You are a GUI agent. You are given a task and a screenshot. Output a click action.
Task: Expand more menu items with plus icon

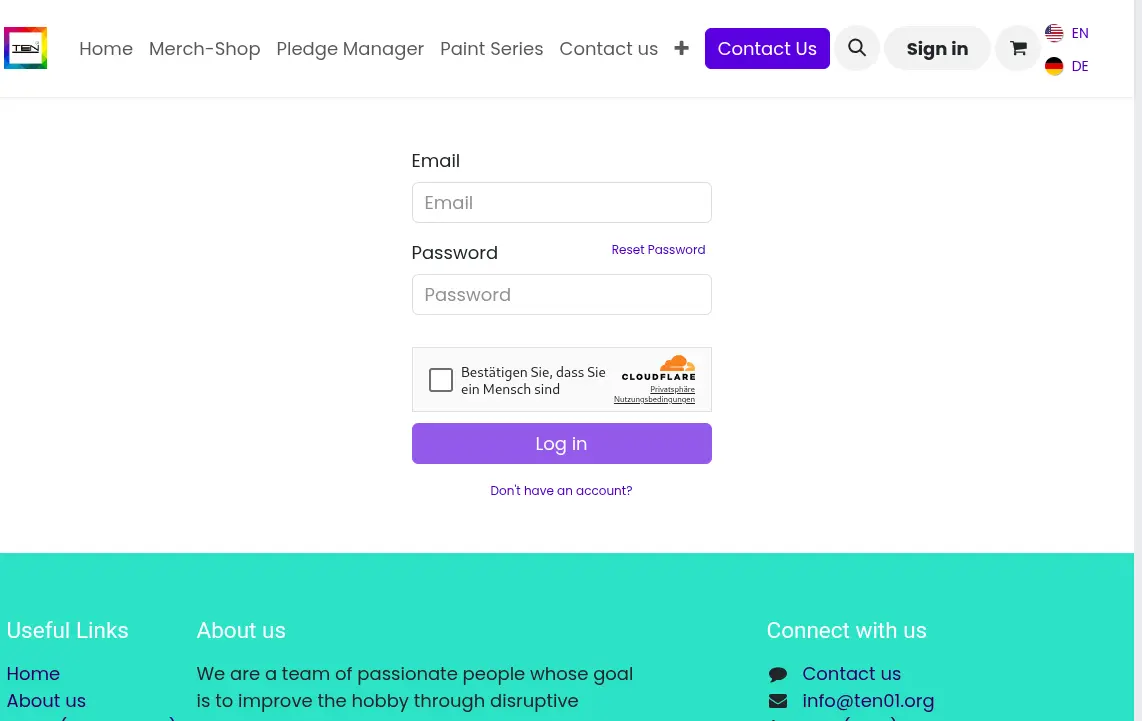coord(681,48)
